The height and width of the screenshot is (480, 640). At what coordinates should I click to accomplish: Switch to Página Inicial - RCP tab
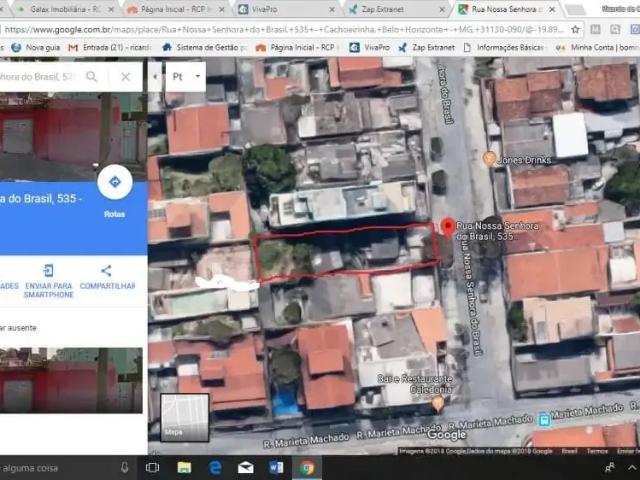[175, 9]
